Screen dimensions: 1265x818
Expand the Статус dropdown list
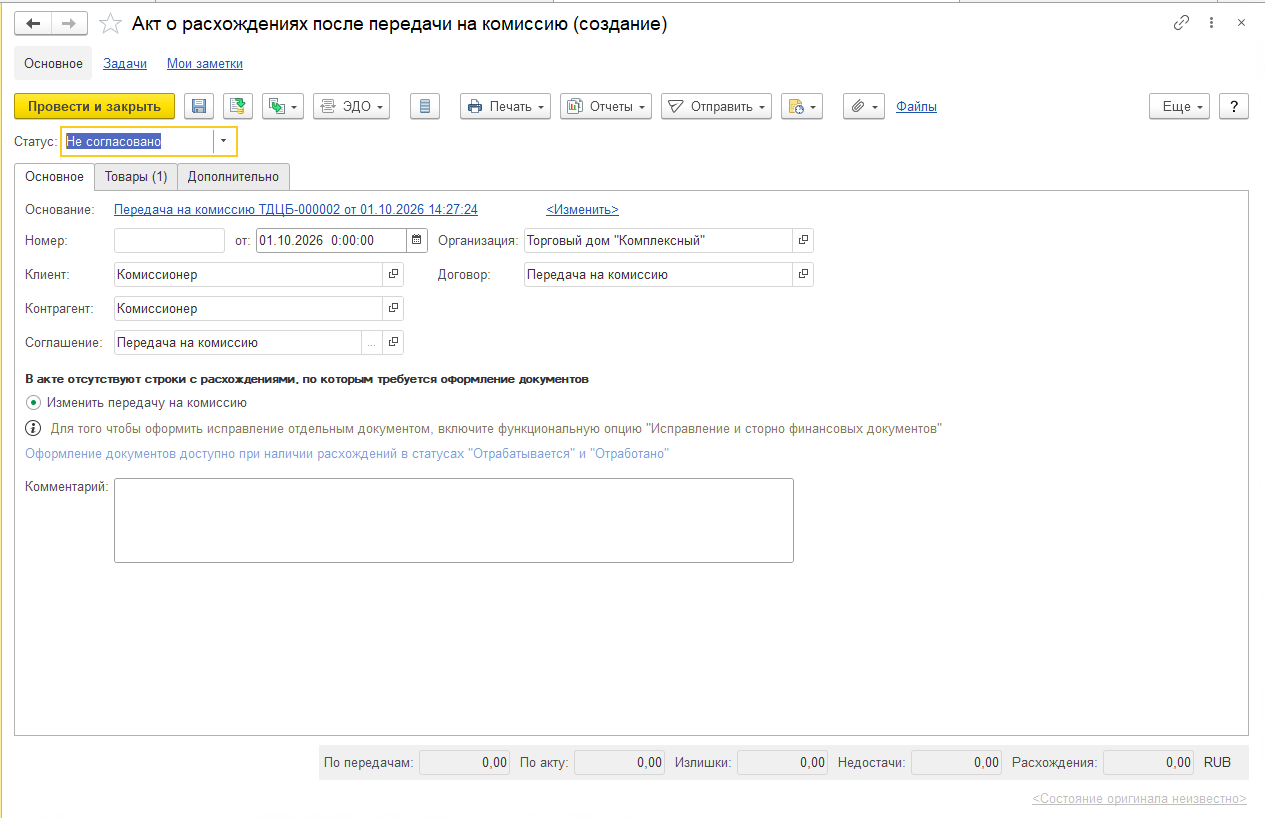(x=224, y=142)
